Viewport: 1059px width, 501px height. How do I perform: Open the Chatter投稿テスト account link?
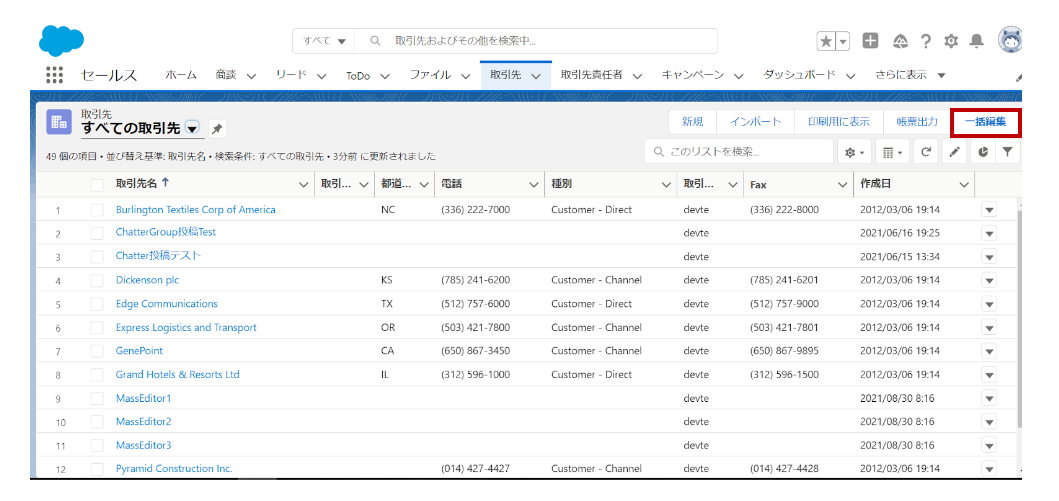pyautogui.click(x=159, y=256)
